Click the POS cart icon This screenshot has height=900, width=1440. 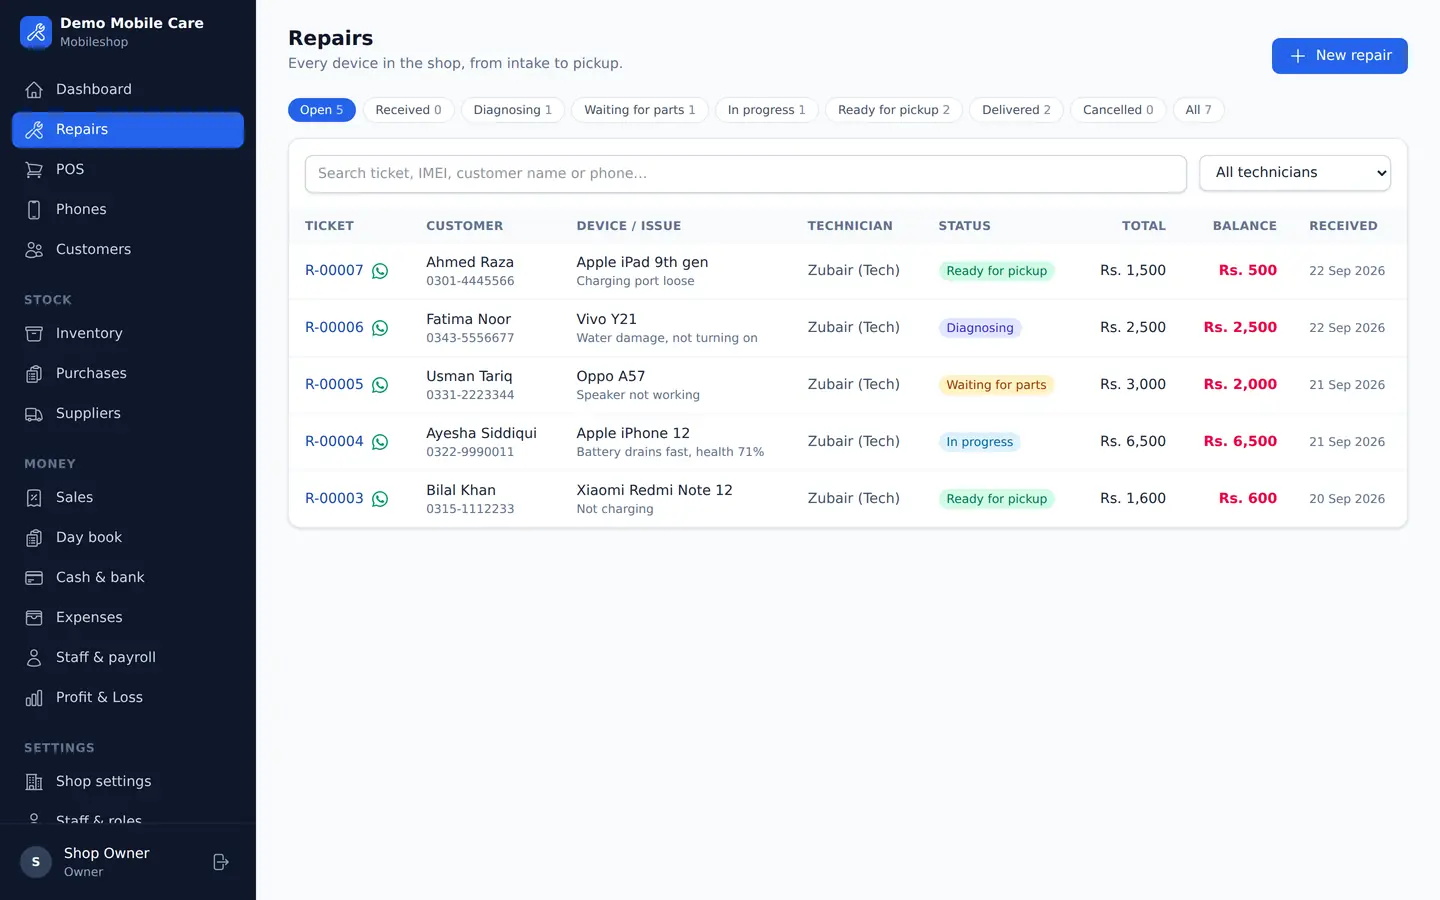pos(34,169)
